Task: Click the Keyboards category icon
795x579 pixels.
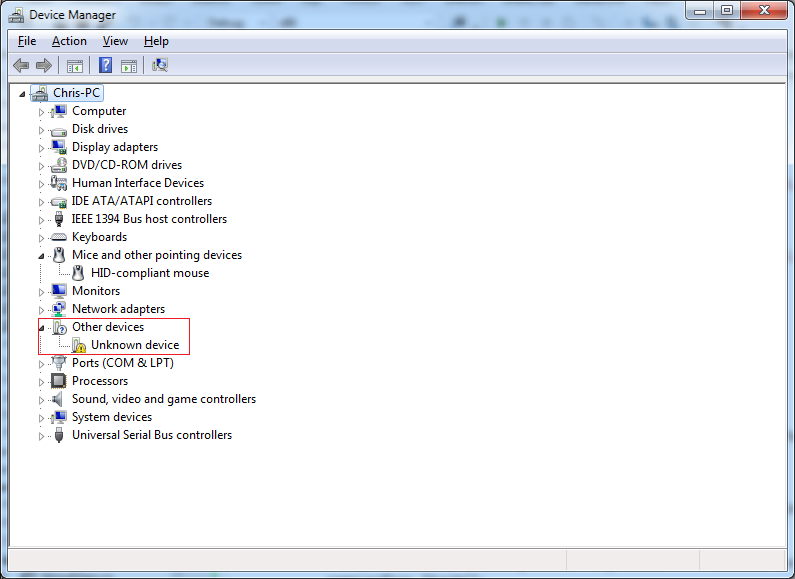Action: 59,237
